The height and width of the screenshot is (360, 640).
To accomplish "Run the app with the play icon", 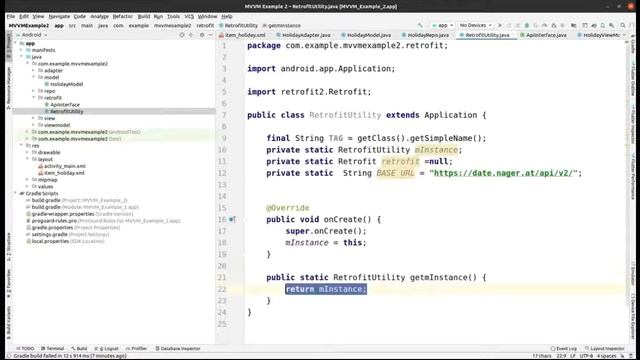I will point(500,25).
